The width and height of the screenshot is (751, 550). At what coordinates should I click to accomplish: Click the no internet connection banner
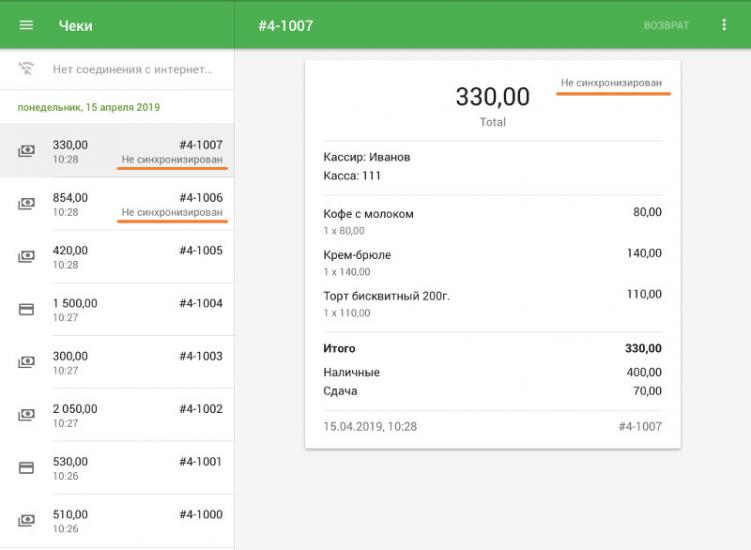tap(132, 69)
